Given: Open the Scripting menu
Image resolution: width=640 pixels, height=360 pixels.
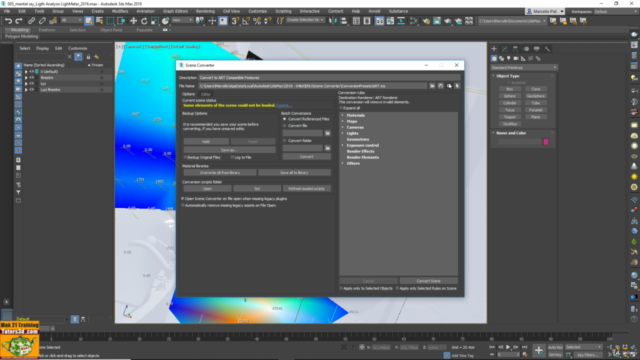Looking at the screenshot, I should (283, 11).
